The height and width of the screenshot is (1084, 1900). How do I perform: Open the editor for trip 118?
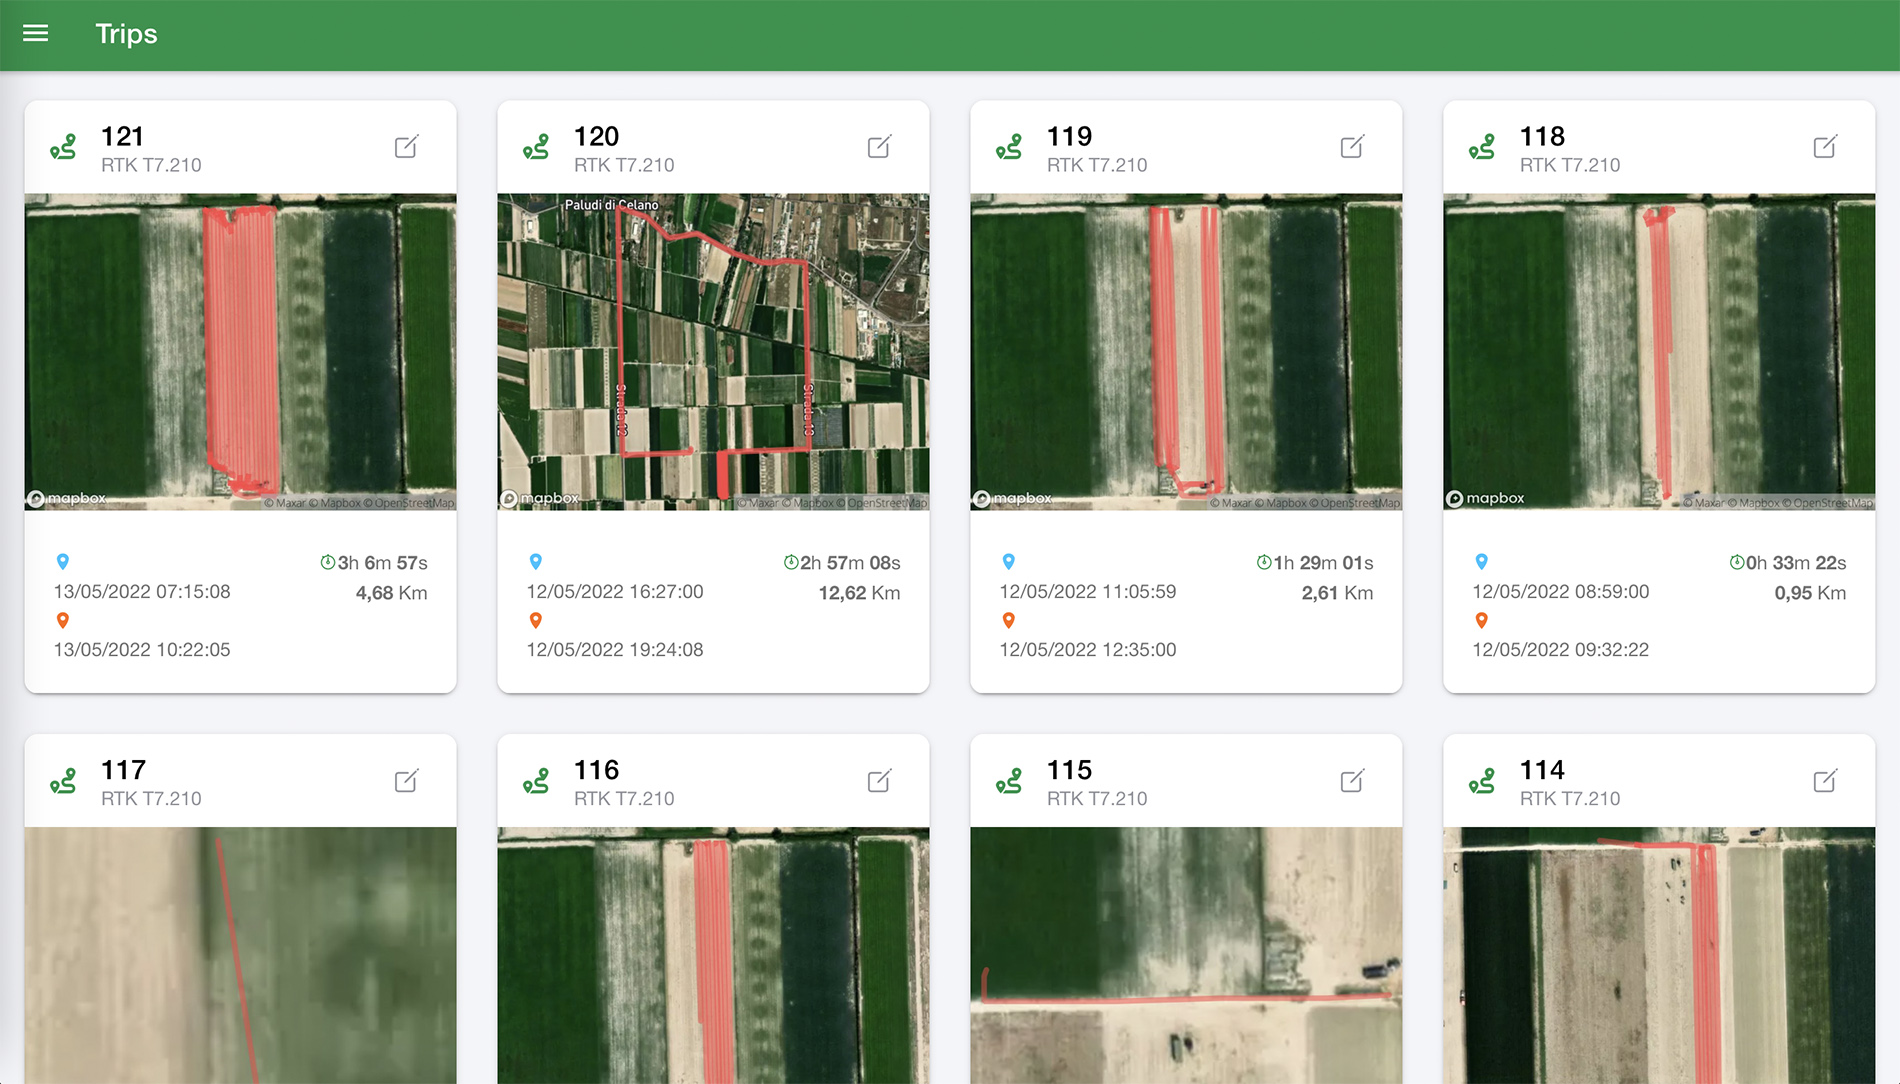click(1825, 147)
